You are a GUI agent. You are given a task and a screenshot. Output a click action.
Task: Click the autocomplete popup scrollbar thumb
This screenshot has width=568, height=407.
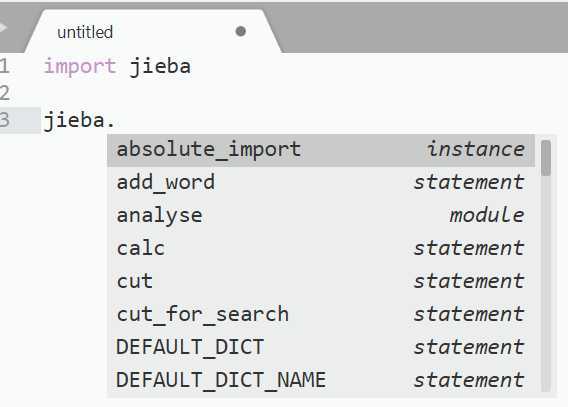tap(546, 158)
